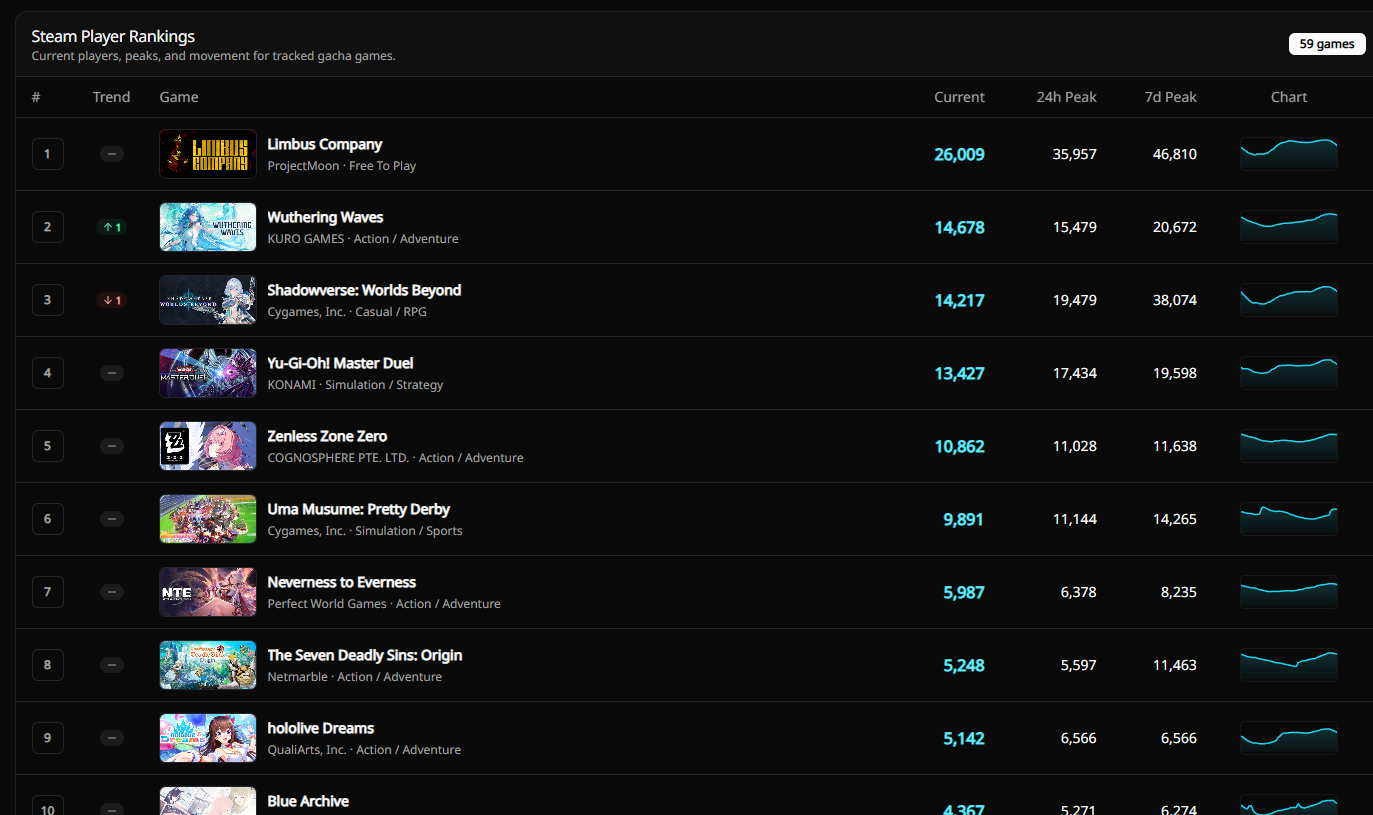Select Yu-Gi-Oh! Master Duel 24h peak "17,434"

[1075, 373]
